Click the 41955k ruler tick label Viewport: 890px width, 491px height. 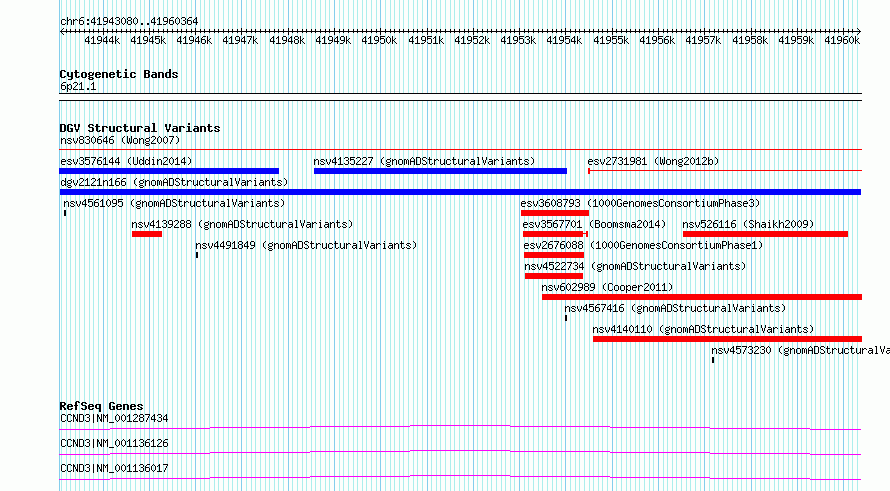[x=611, y=40]
